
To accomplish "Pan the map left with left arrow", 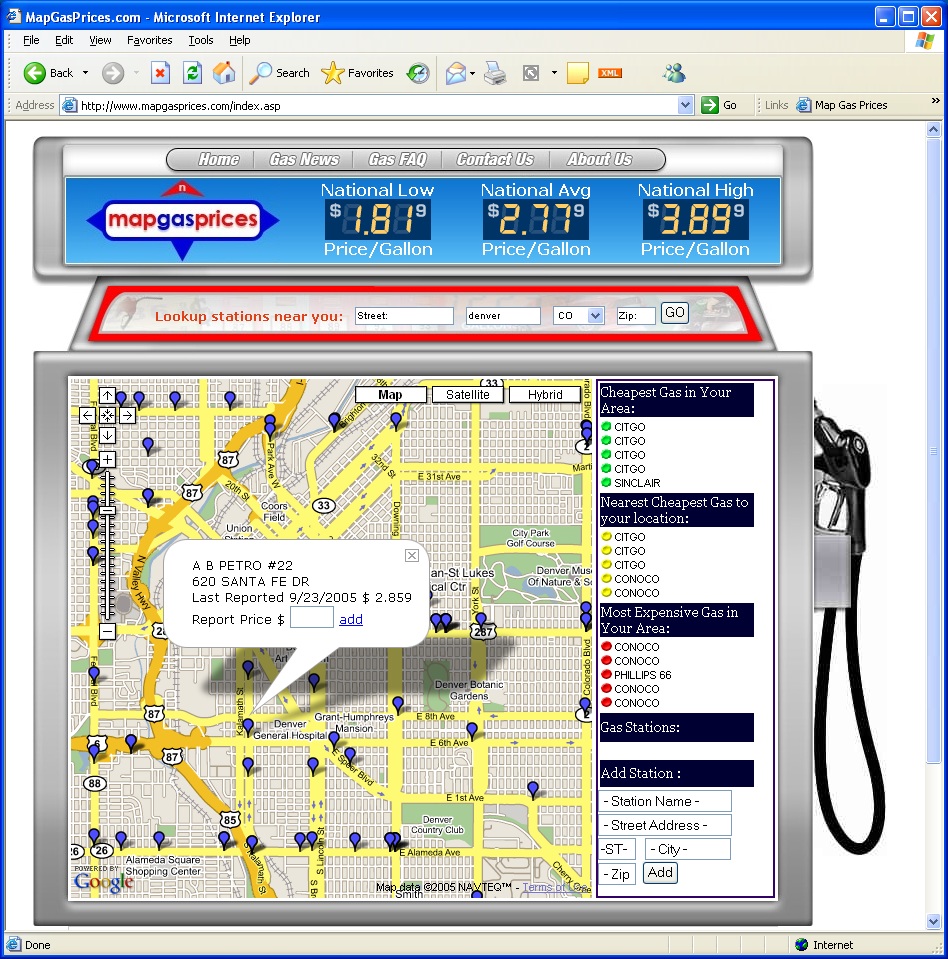I will click(x=87, y=416).
